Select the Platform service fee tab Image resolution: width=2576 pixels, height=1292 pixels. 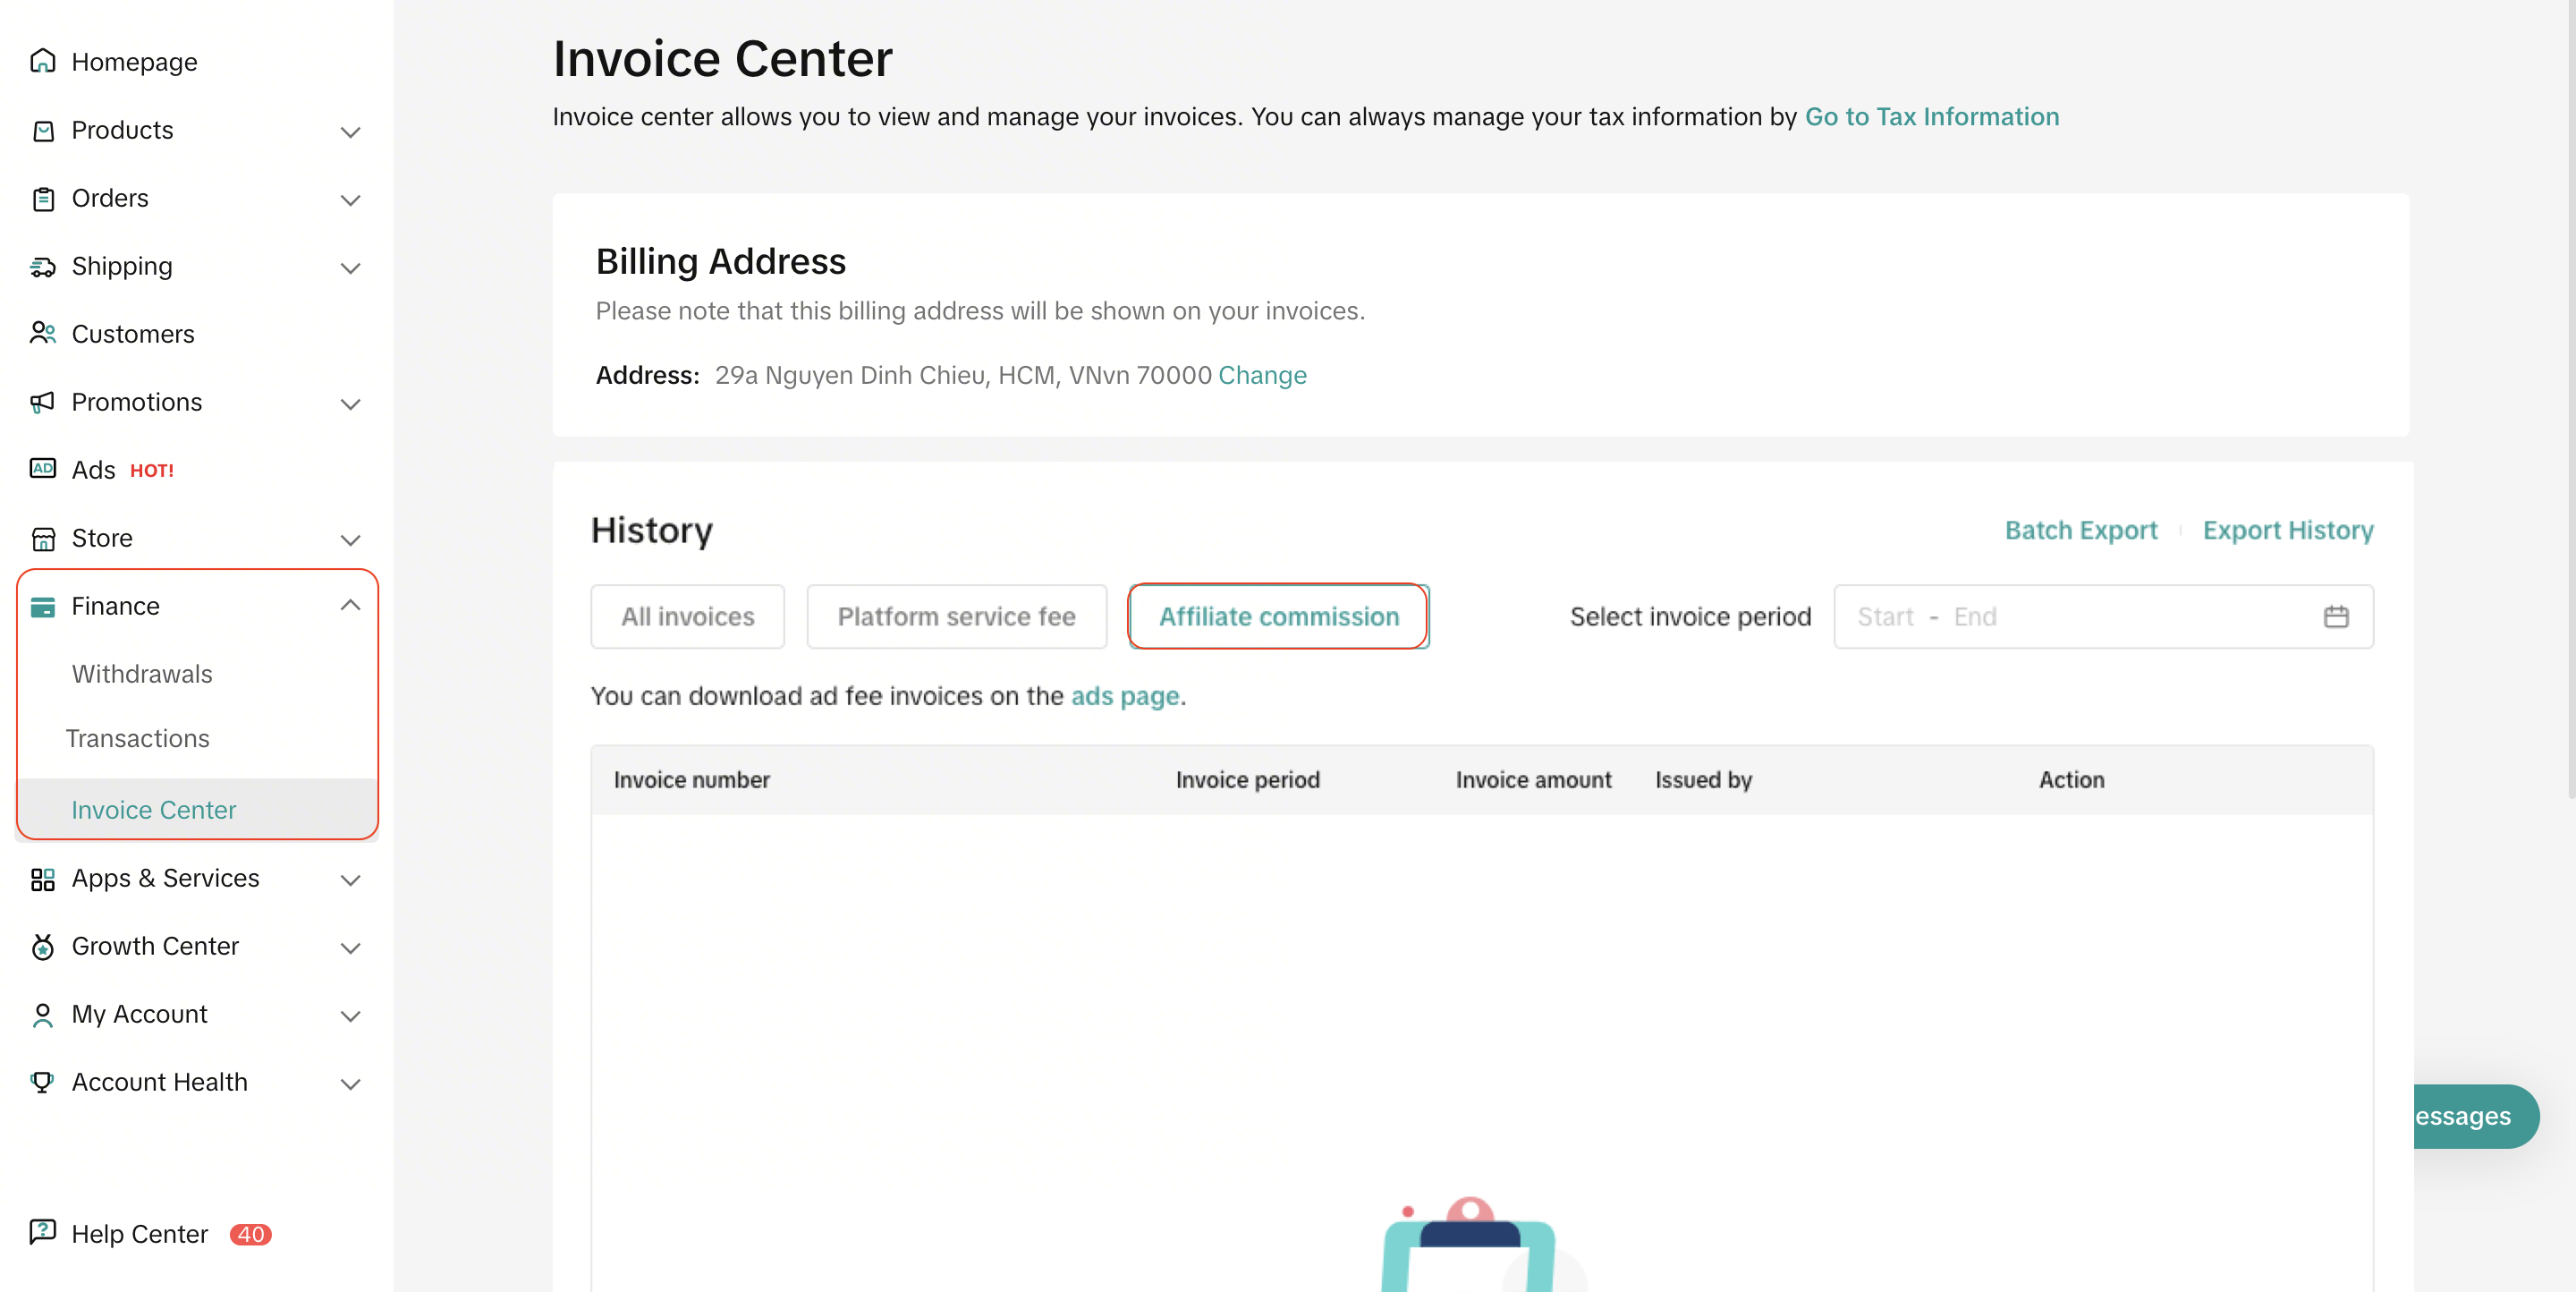point(955,617)
